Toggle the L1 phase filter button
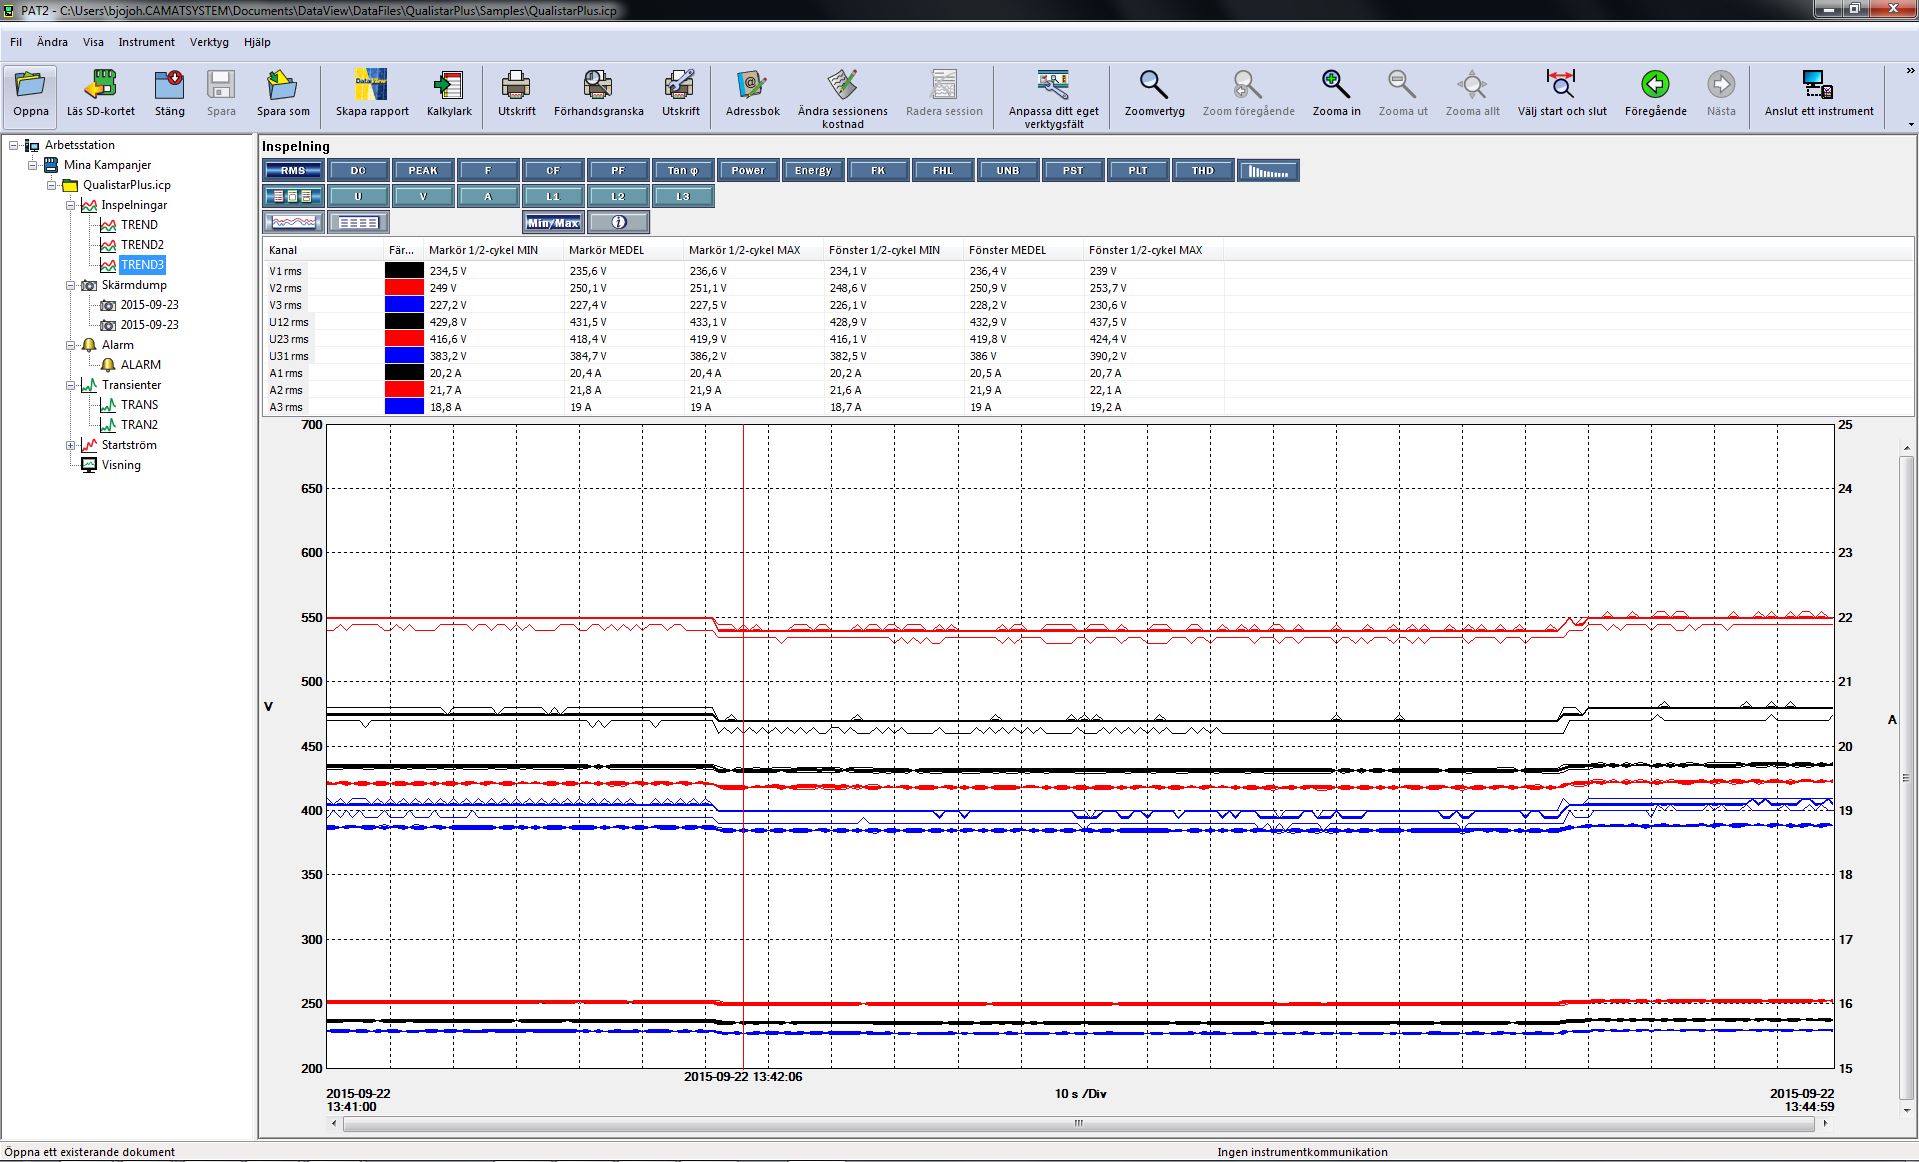The height and width of the screenshot is (1162, 1919). pos(553,196)
